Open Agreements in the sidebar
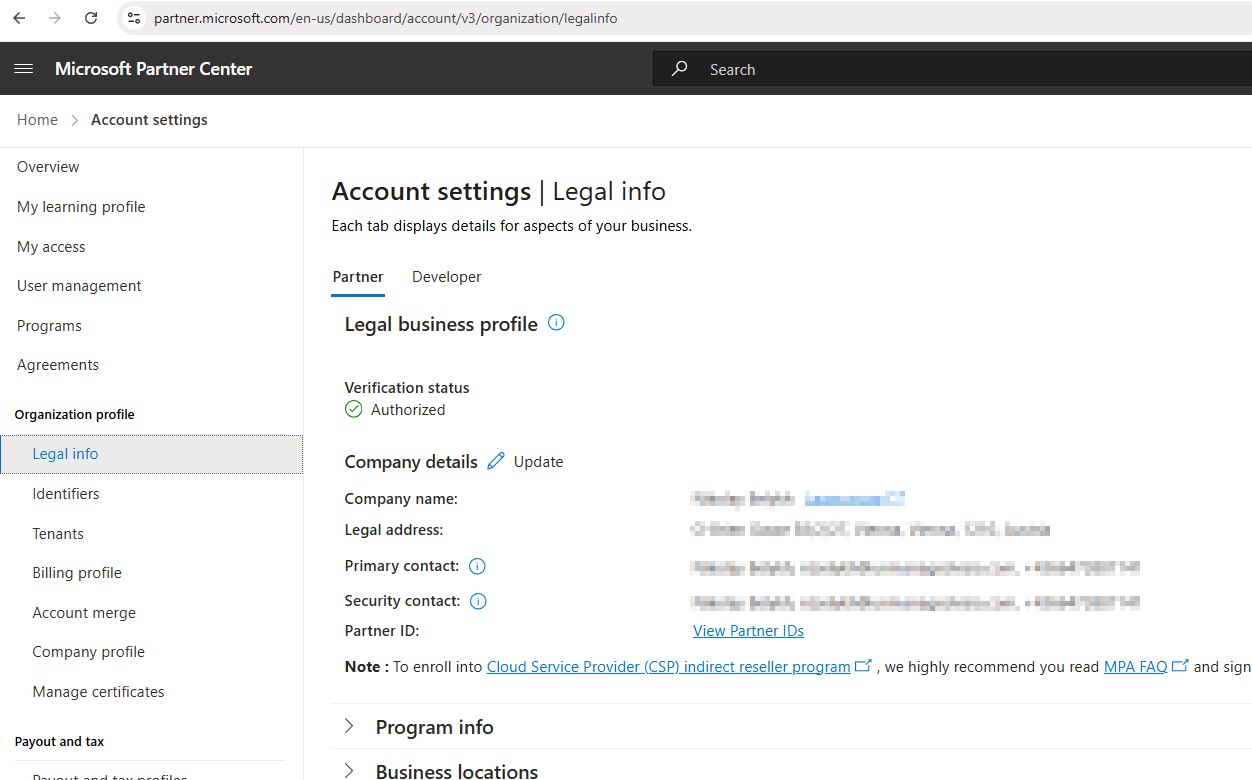Screen dimensions: 1252x780 click(x=58, y=365)
